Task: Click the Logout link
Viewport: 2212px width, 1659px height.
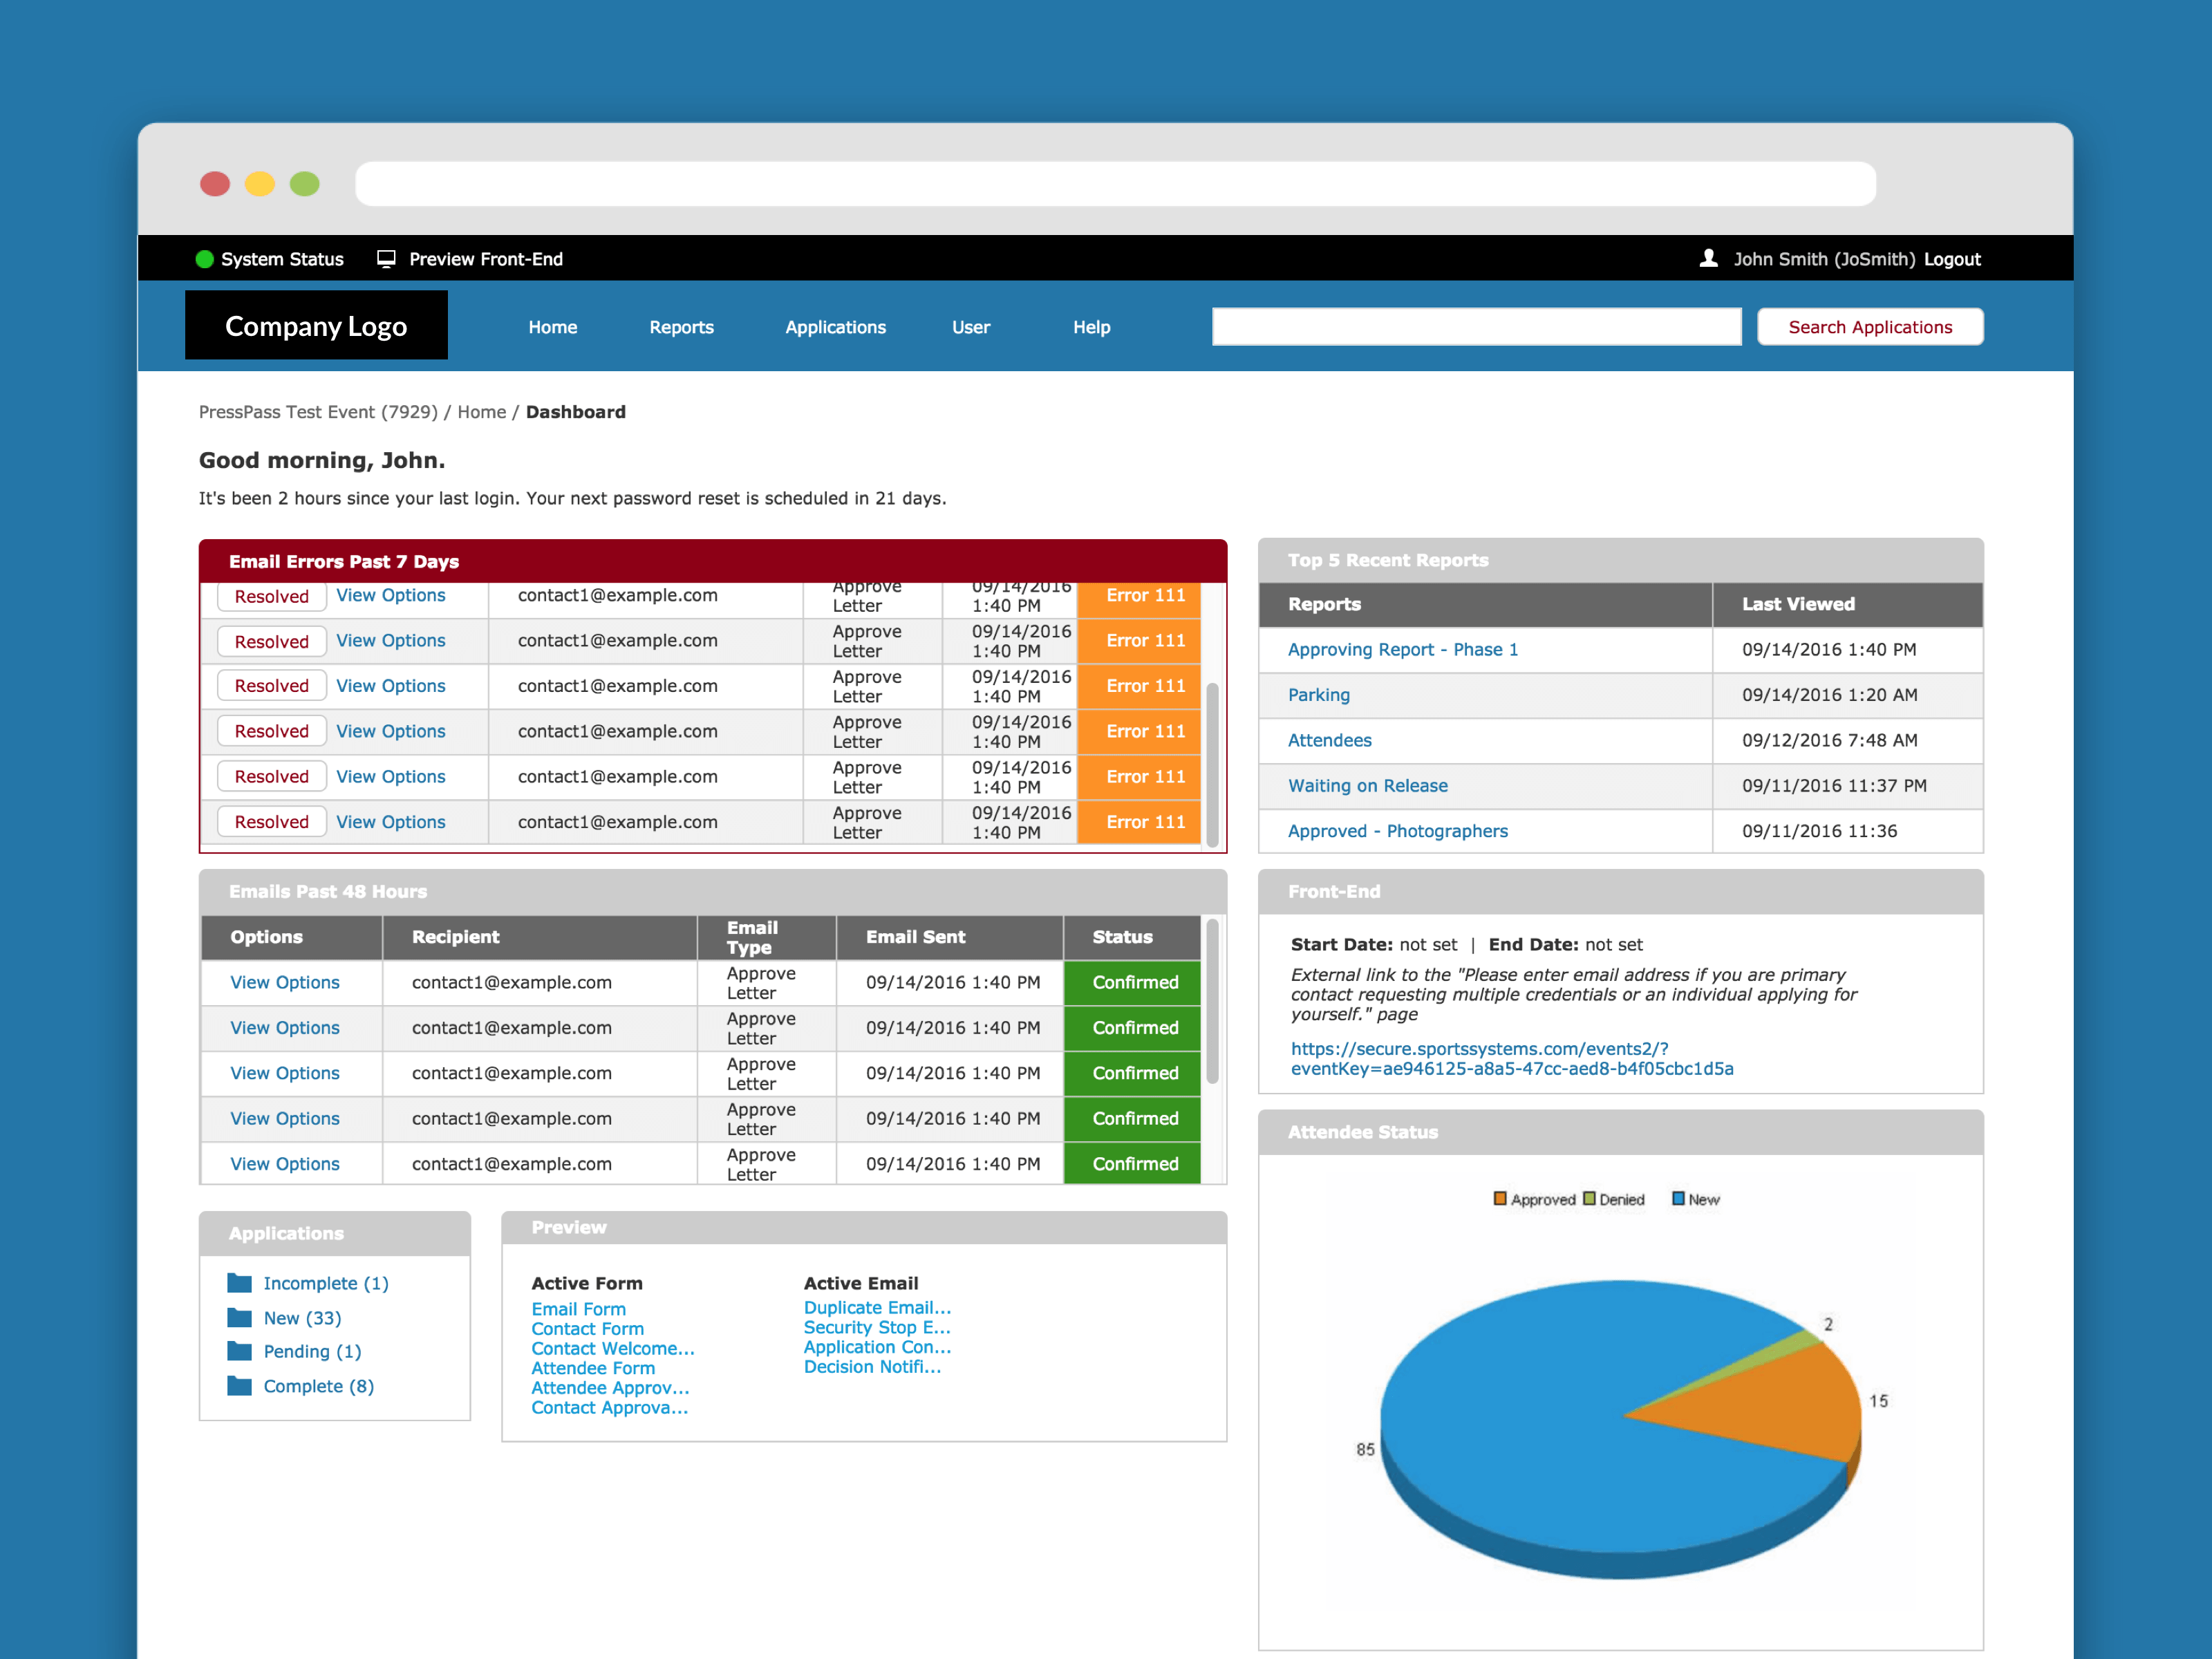Action: (1951, 259)
